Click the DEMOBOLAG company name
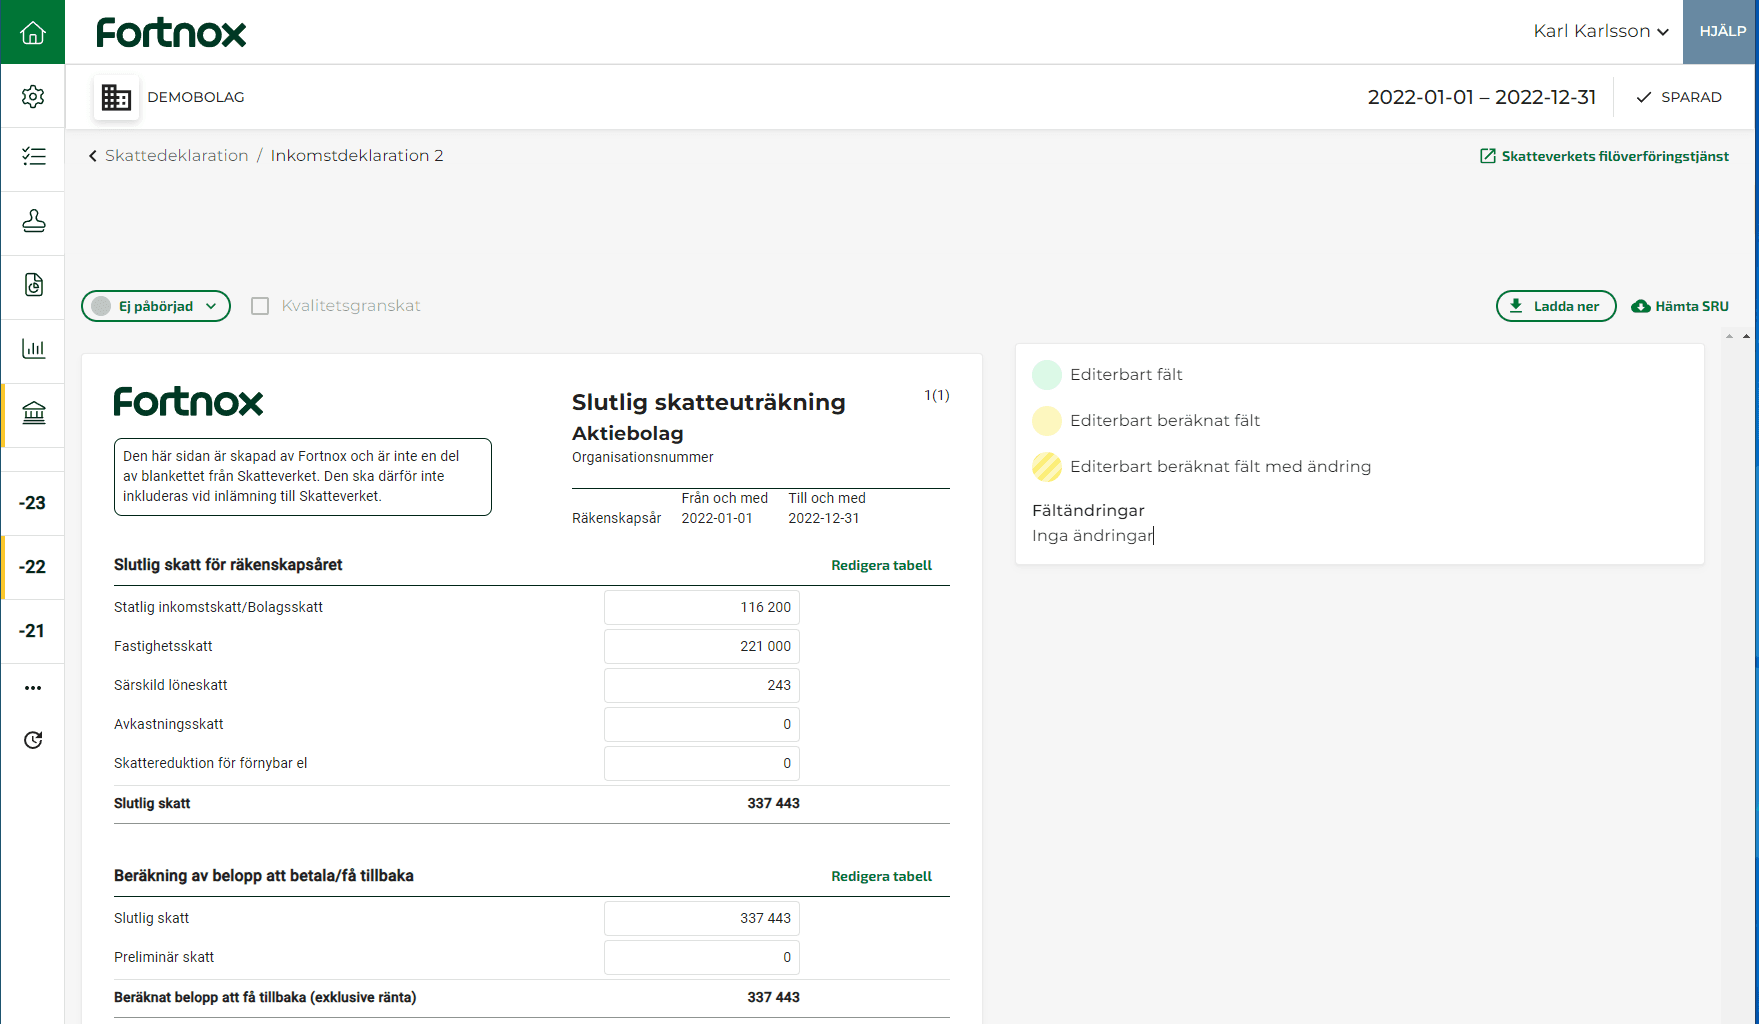 click(x=196, y=97)
